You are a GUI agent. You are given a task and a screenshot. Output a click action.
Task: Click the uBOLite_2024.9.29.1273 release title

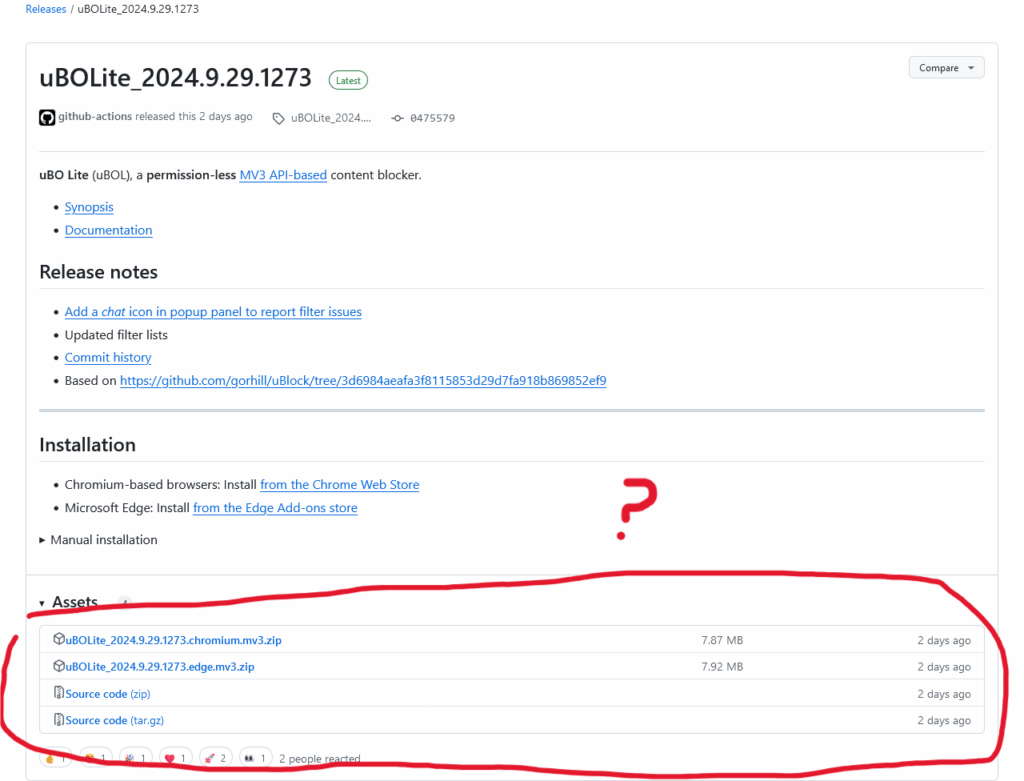click(x=176, y=78)
